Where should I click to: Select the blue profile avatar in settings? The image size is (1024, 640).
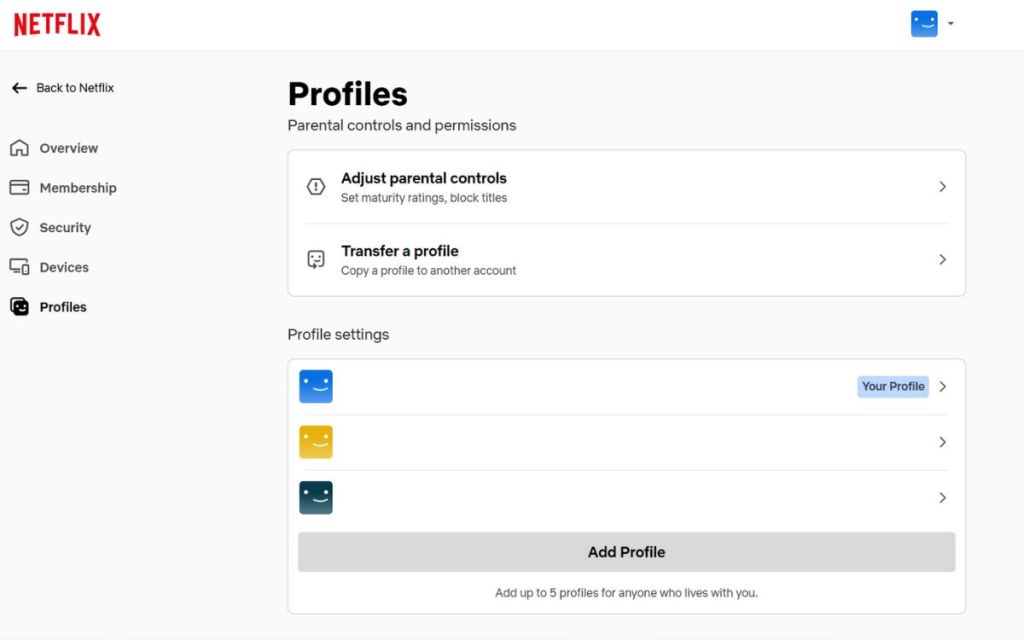coord(316,386)
